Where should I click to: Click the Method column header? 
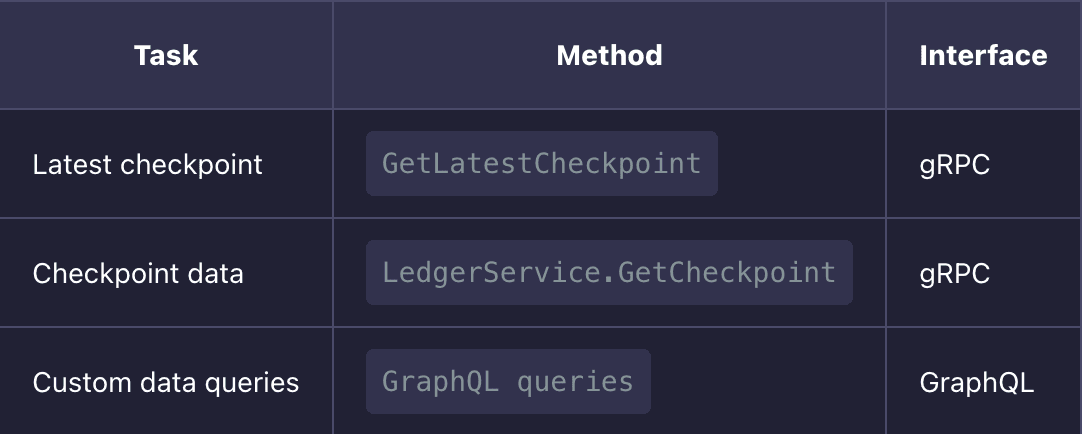(609, 55)
